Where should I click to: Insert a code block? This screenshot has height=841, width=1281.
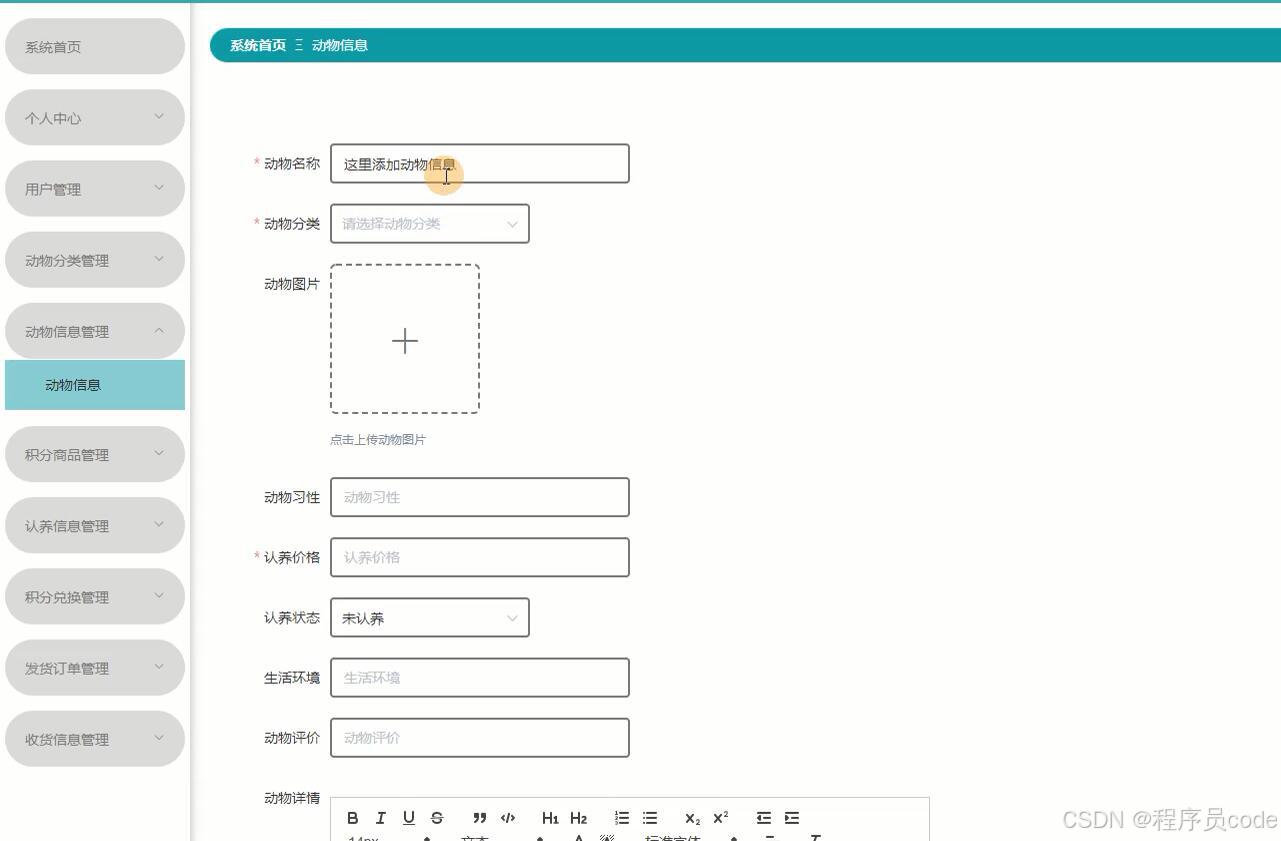point(507,817)
